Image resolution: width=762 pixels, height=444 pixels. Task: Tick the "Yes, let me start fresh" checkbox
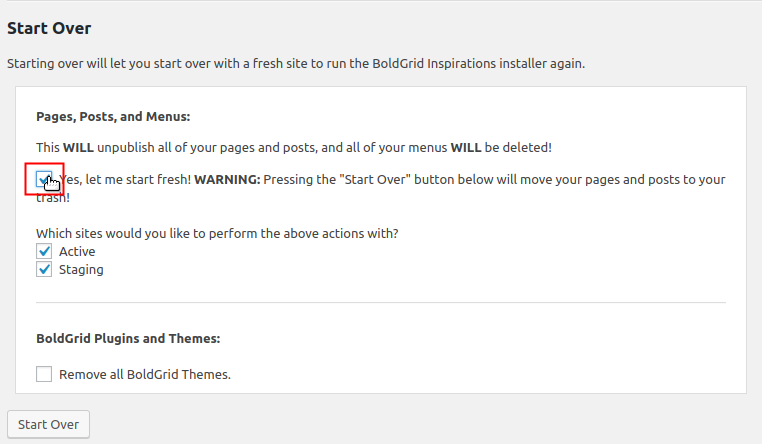point(44,180)
